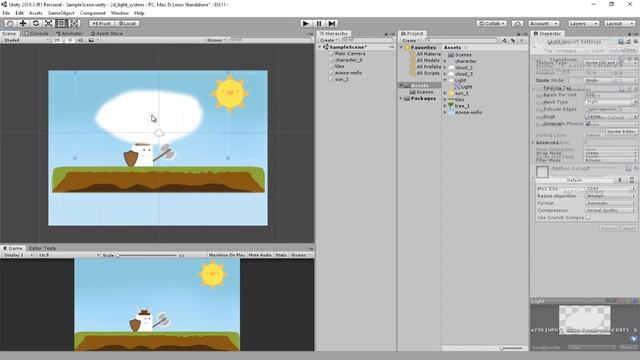Open the File menu

[6, 13]
